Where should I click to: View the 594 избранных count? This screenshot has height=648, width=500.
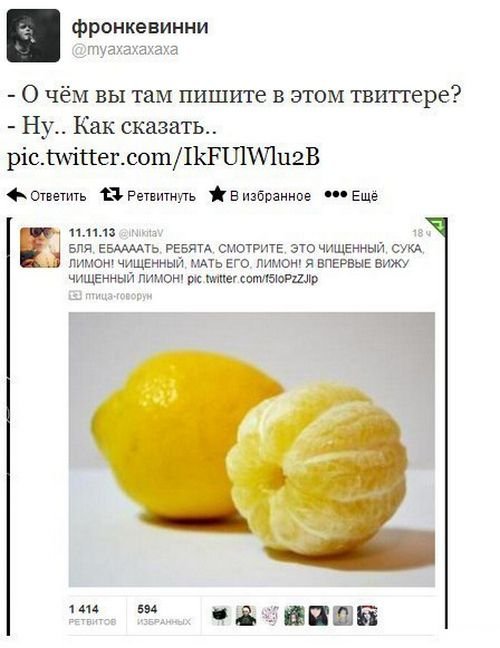click(x=164, y=615)
